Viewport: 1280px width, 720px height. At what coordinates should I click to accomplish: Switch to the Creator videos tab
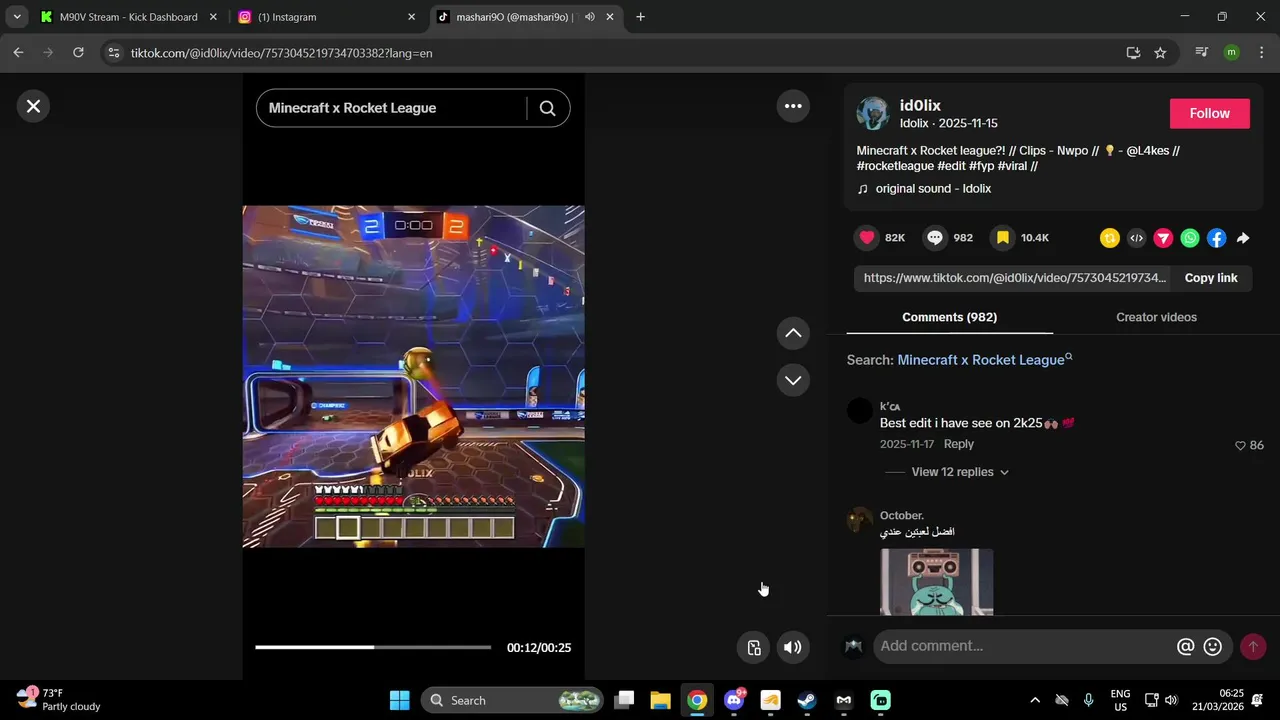point(1156,317)
